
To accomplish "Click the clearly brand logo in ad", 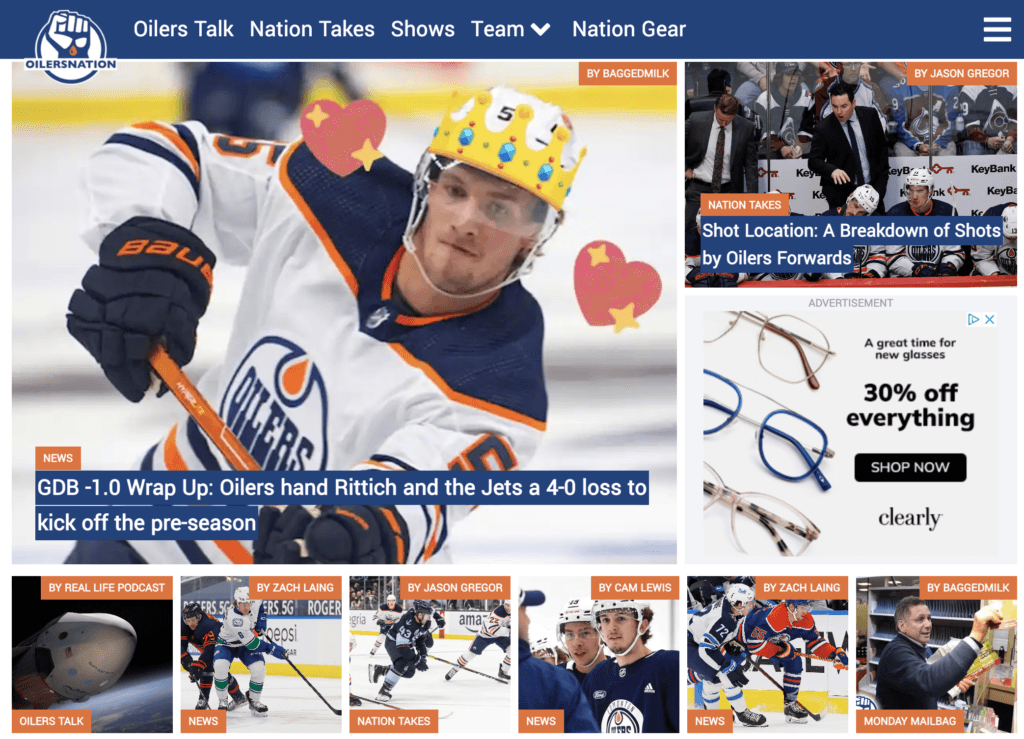I will coord(910,518).
